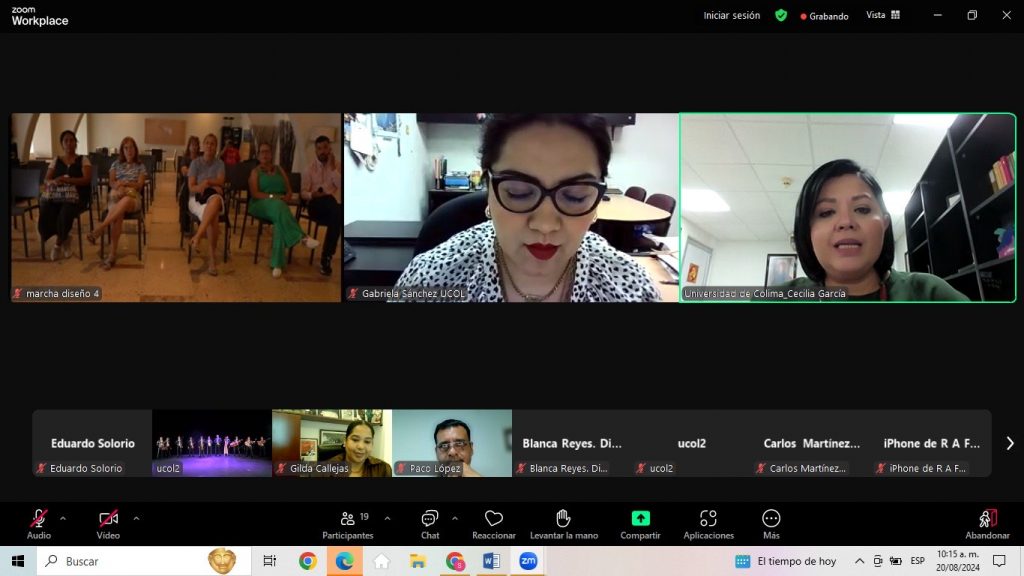Open the Vista layout menu
The height and width of the screenshot is (576, 1024).
882,15
